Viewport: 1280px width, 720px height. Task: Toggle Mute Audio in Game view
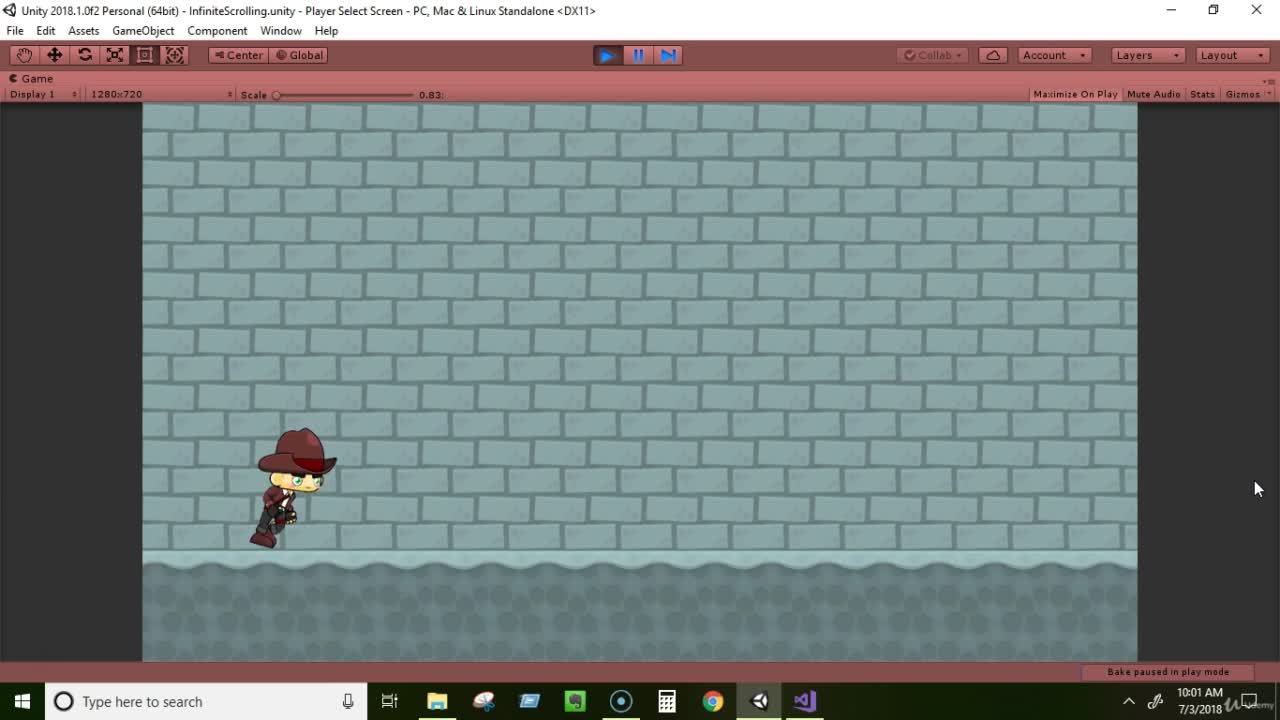[1153, 94]
